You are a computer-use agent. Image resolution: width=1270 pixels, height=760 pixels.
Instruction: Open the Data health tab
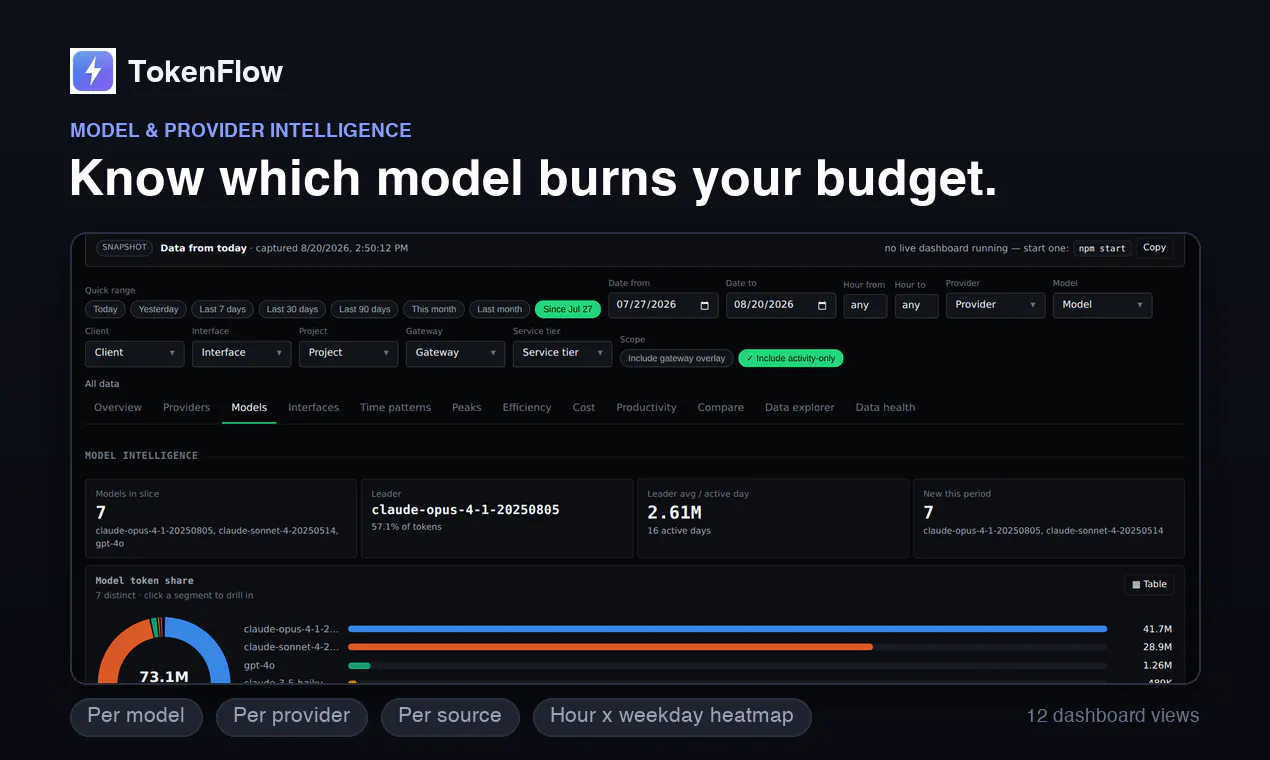pos(885,408)
